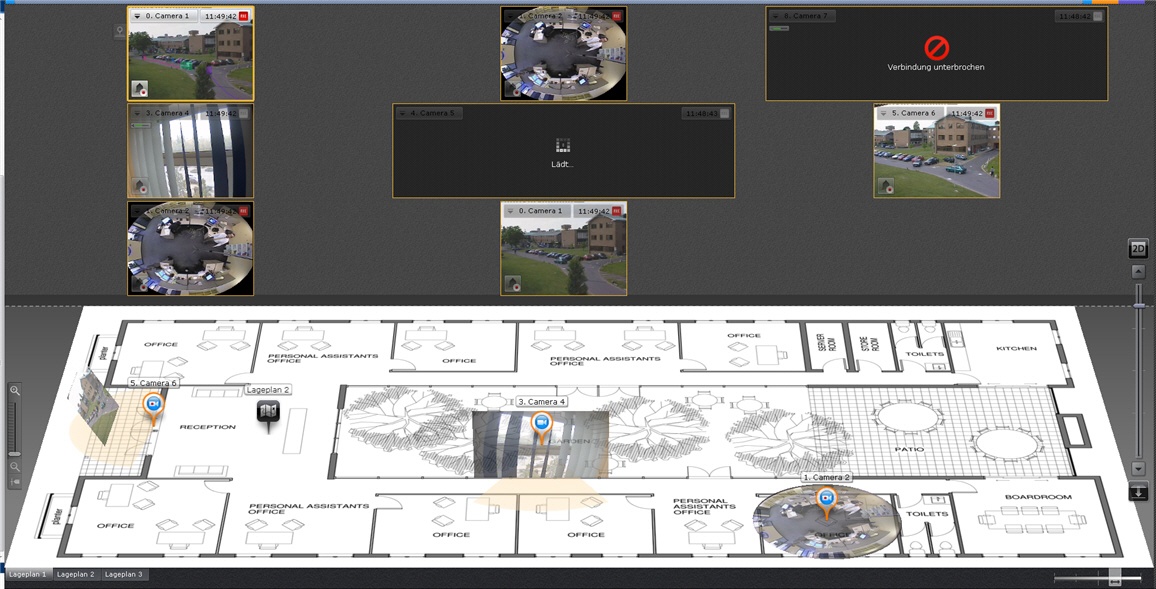The height and width of the screenshot is (589, 1156).
Task: Click the signal level bar in Camera 7 tile
Action: (x=779, y=28)
